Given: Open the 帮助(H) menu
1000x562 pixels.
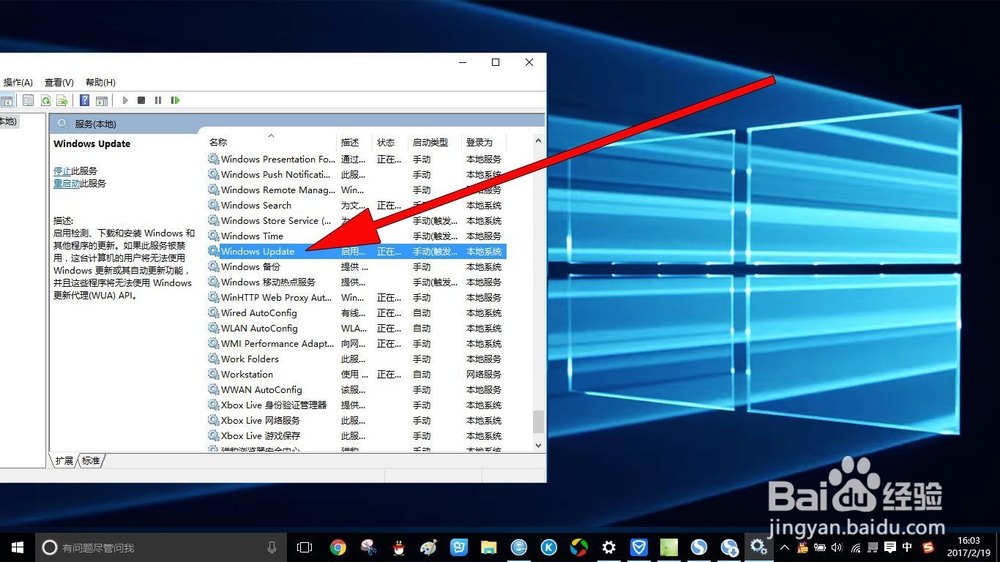Looking at the screenshot, I should (100, 82).
